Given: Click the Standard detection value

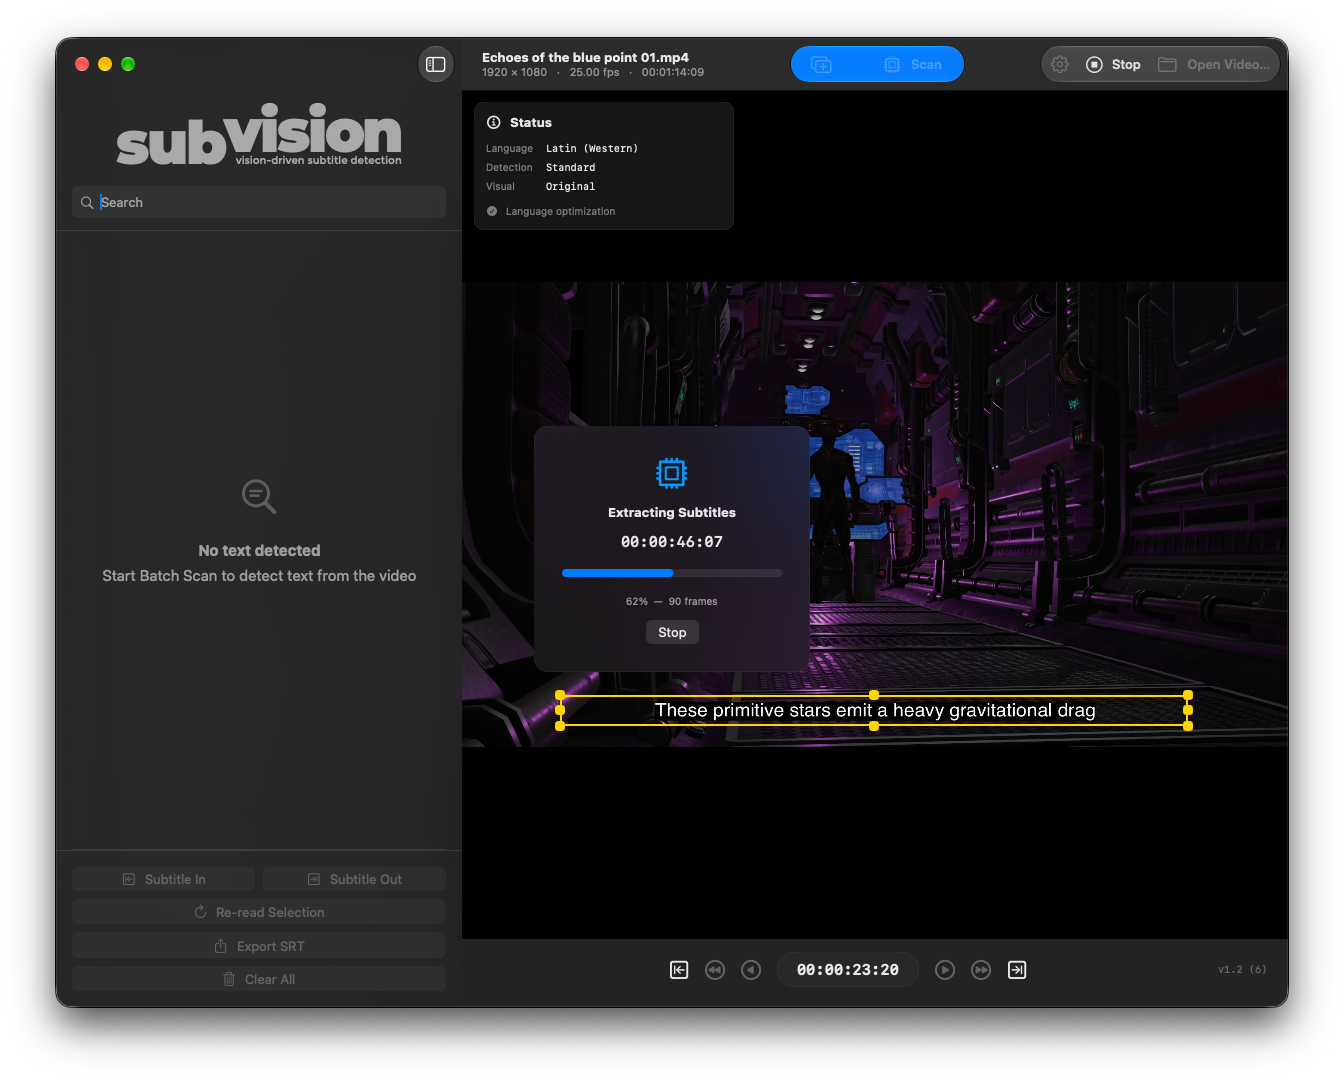Looking at the screenshot, I should coord(571,167).
